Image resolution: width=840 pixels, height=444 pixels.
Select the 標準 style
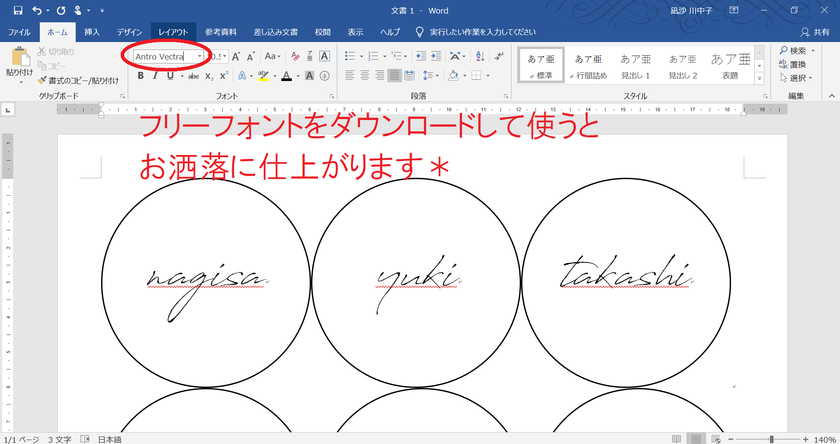click(541, 65)
